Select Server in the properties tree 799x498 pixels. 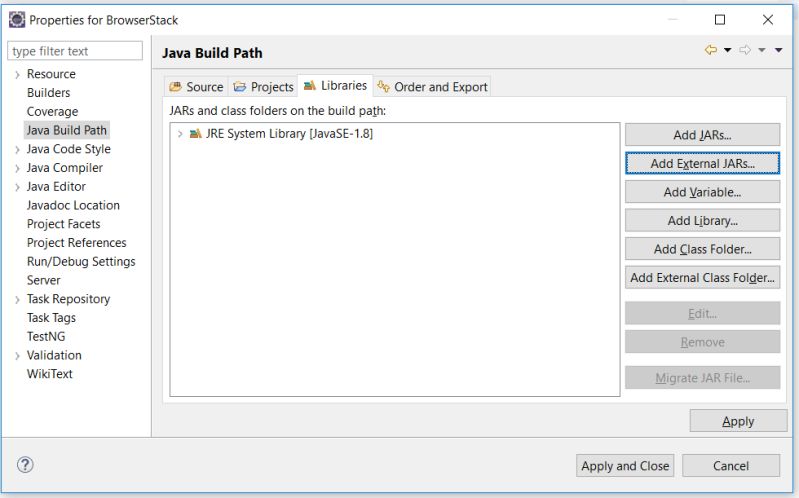43,280
